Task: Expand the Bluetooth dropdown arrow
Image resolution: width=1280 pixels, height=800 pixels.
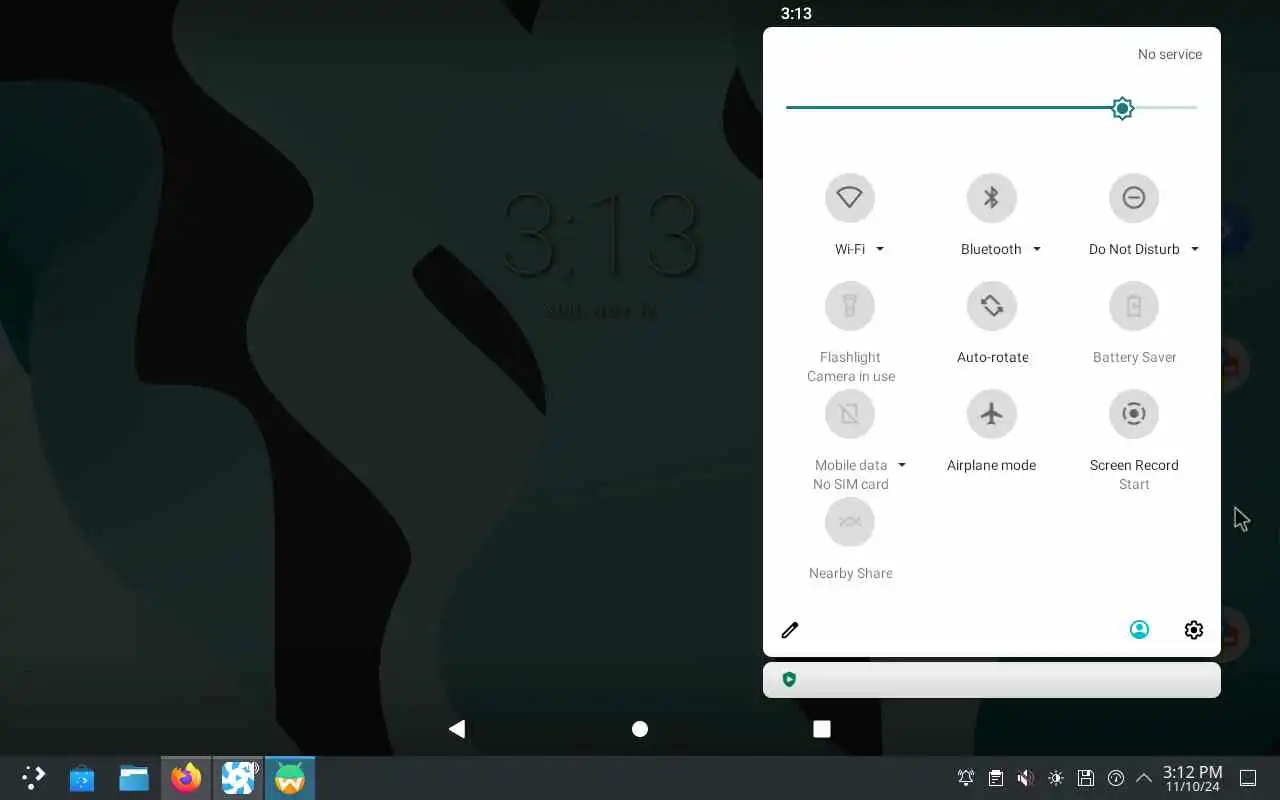Action: click(x=1036, y=249)
